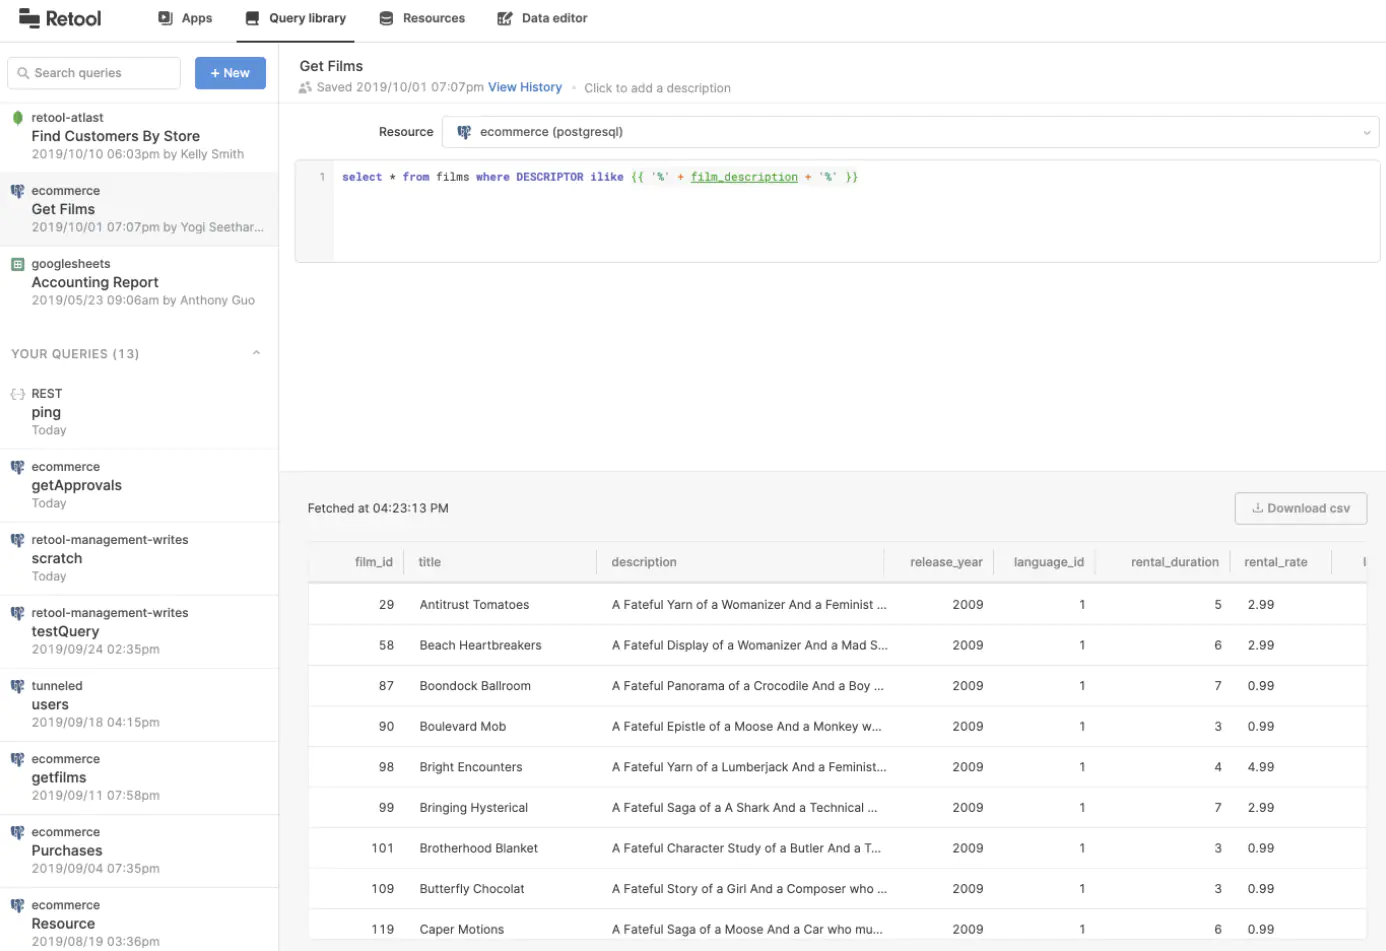Click the Get Films query title
The height and width of the screenshot is (951, 1386).
[331, 66]
